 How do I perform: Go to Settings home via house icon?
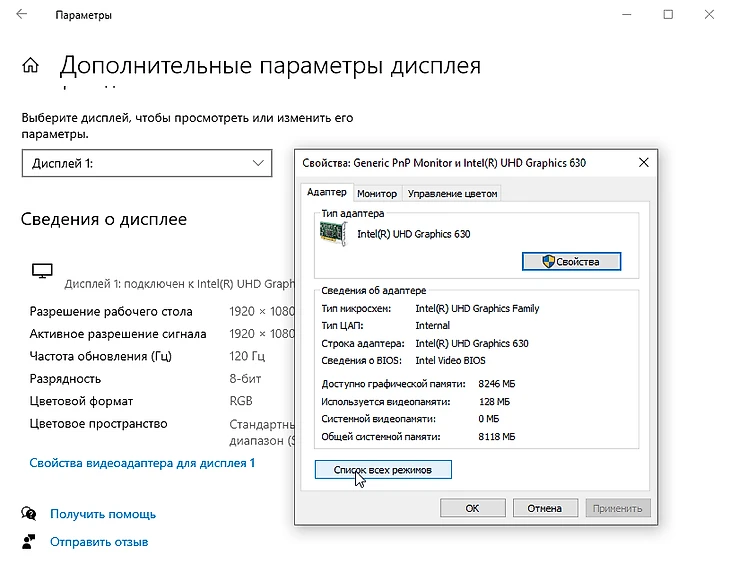31,66
